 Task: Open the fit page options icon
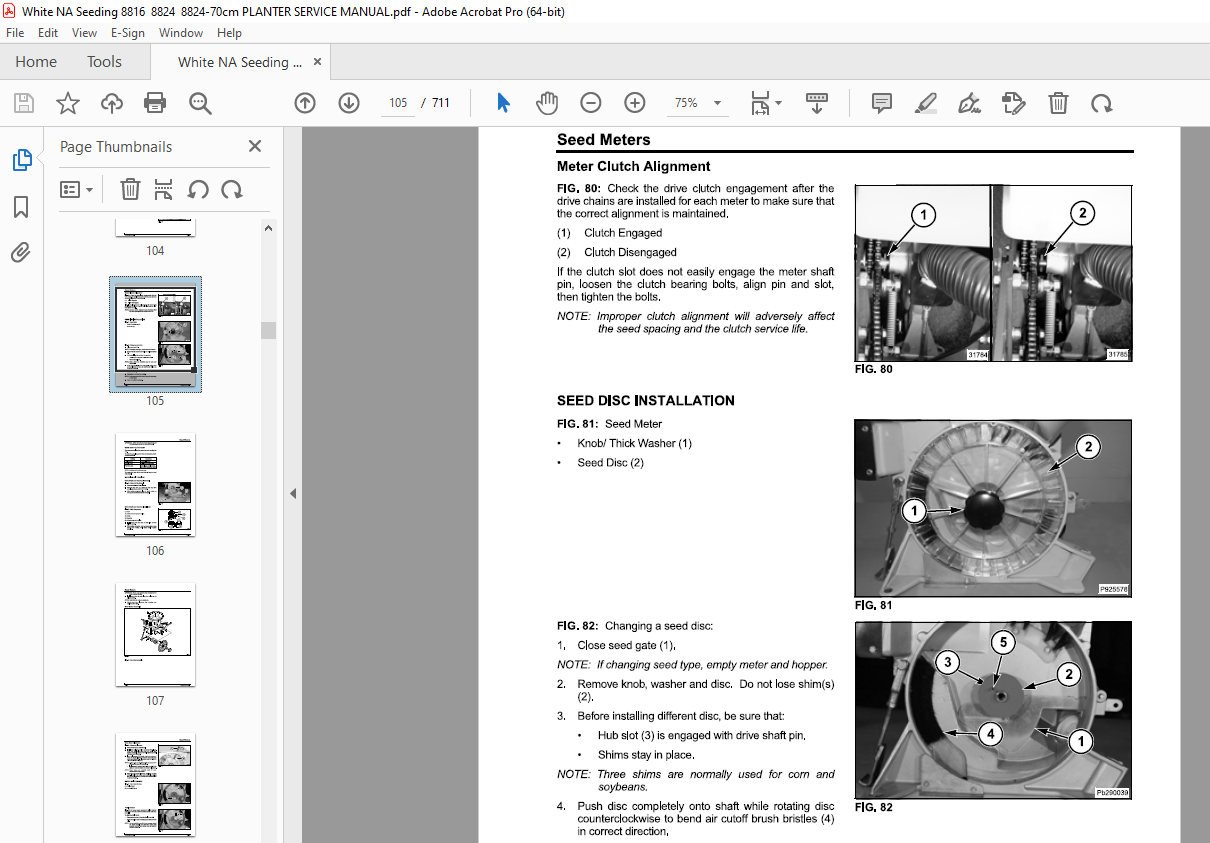coord(766,103)
